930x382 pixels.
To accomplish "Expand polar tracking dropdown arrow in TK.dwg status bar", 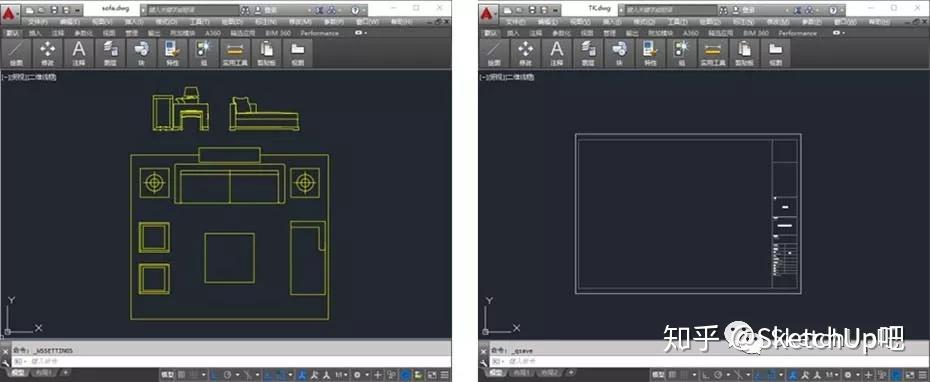I will click(x=728, y=375).
